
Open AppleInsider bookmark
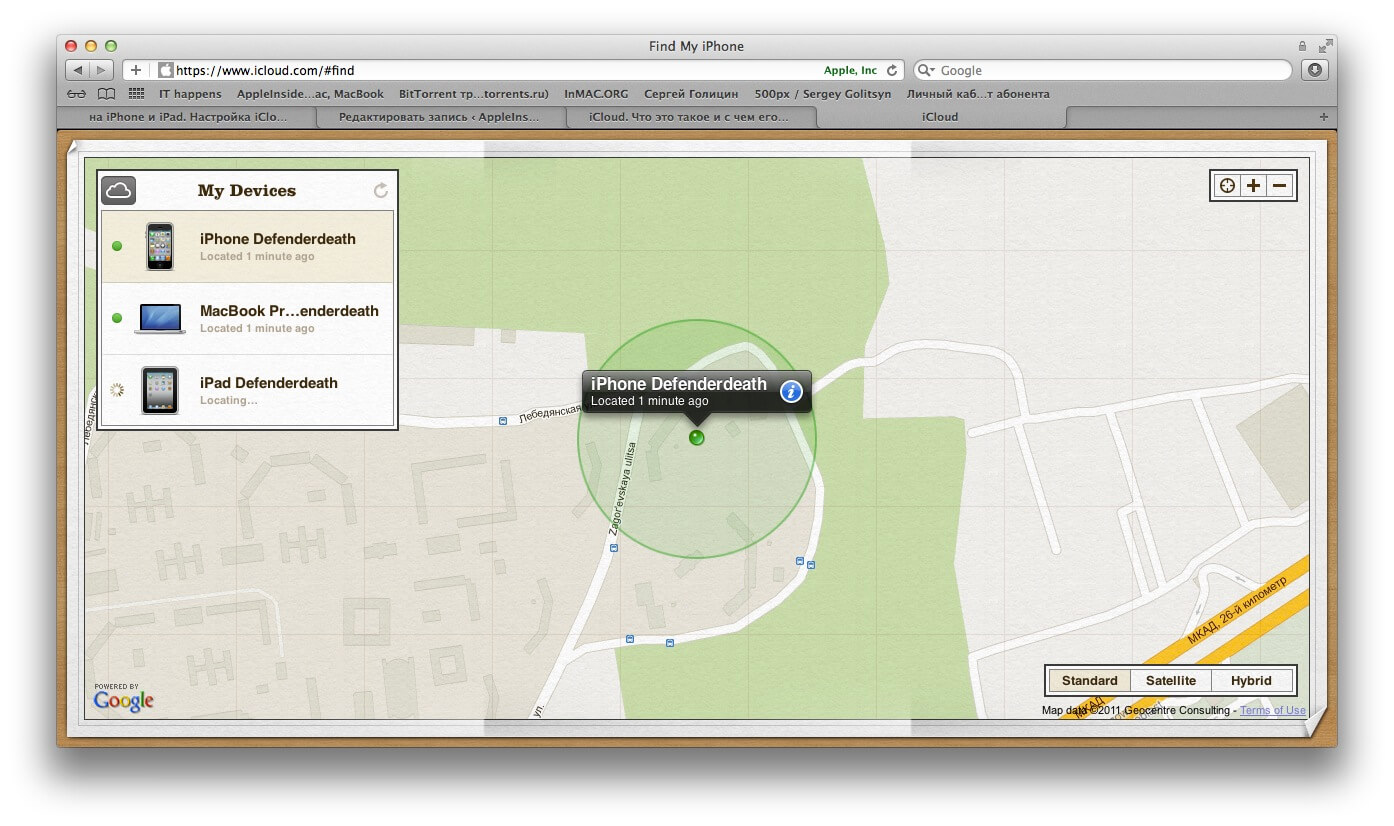310,94
